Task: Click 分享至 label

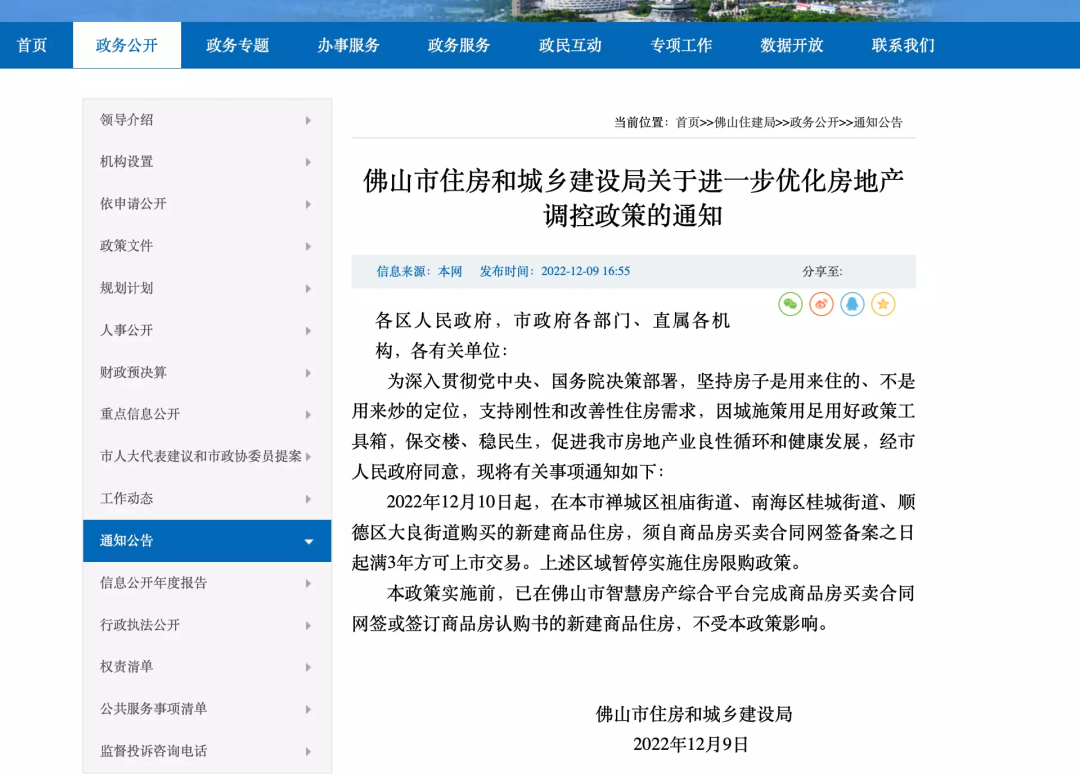Action: coord(822,271)
